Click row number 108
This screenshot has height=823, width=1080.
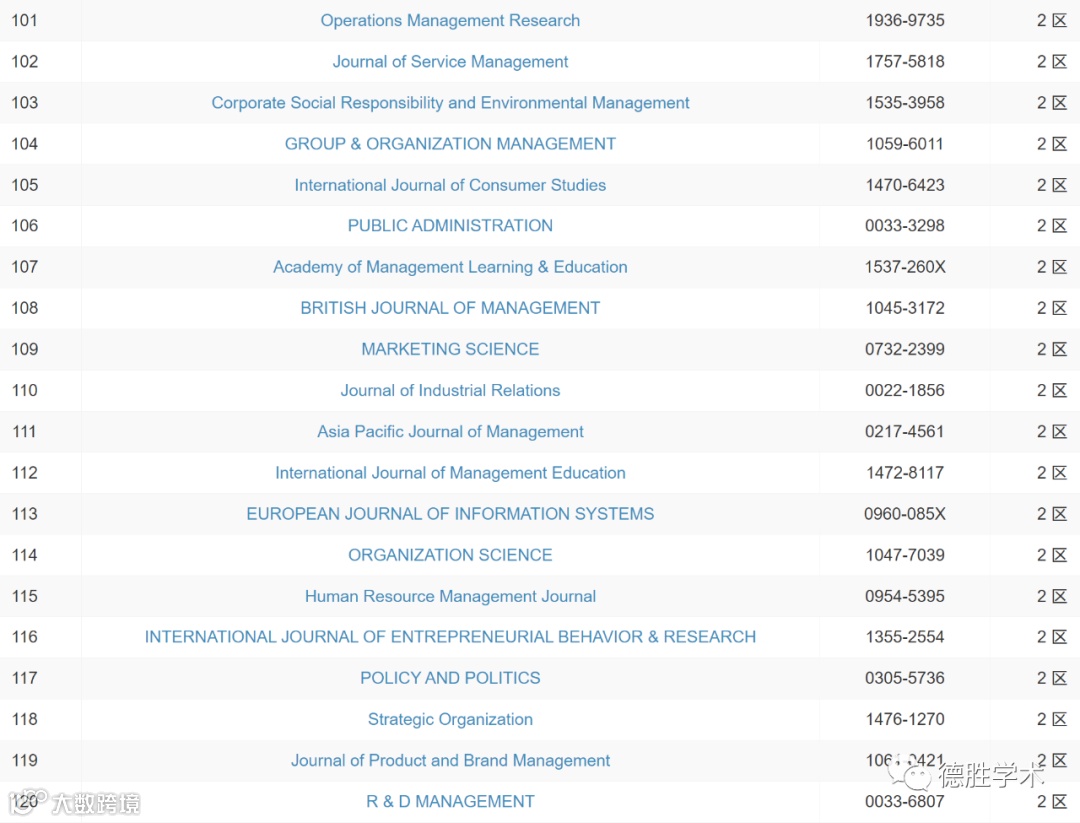(x=24, y=308)
